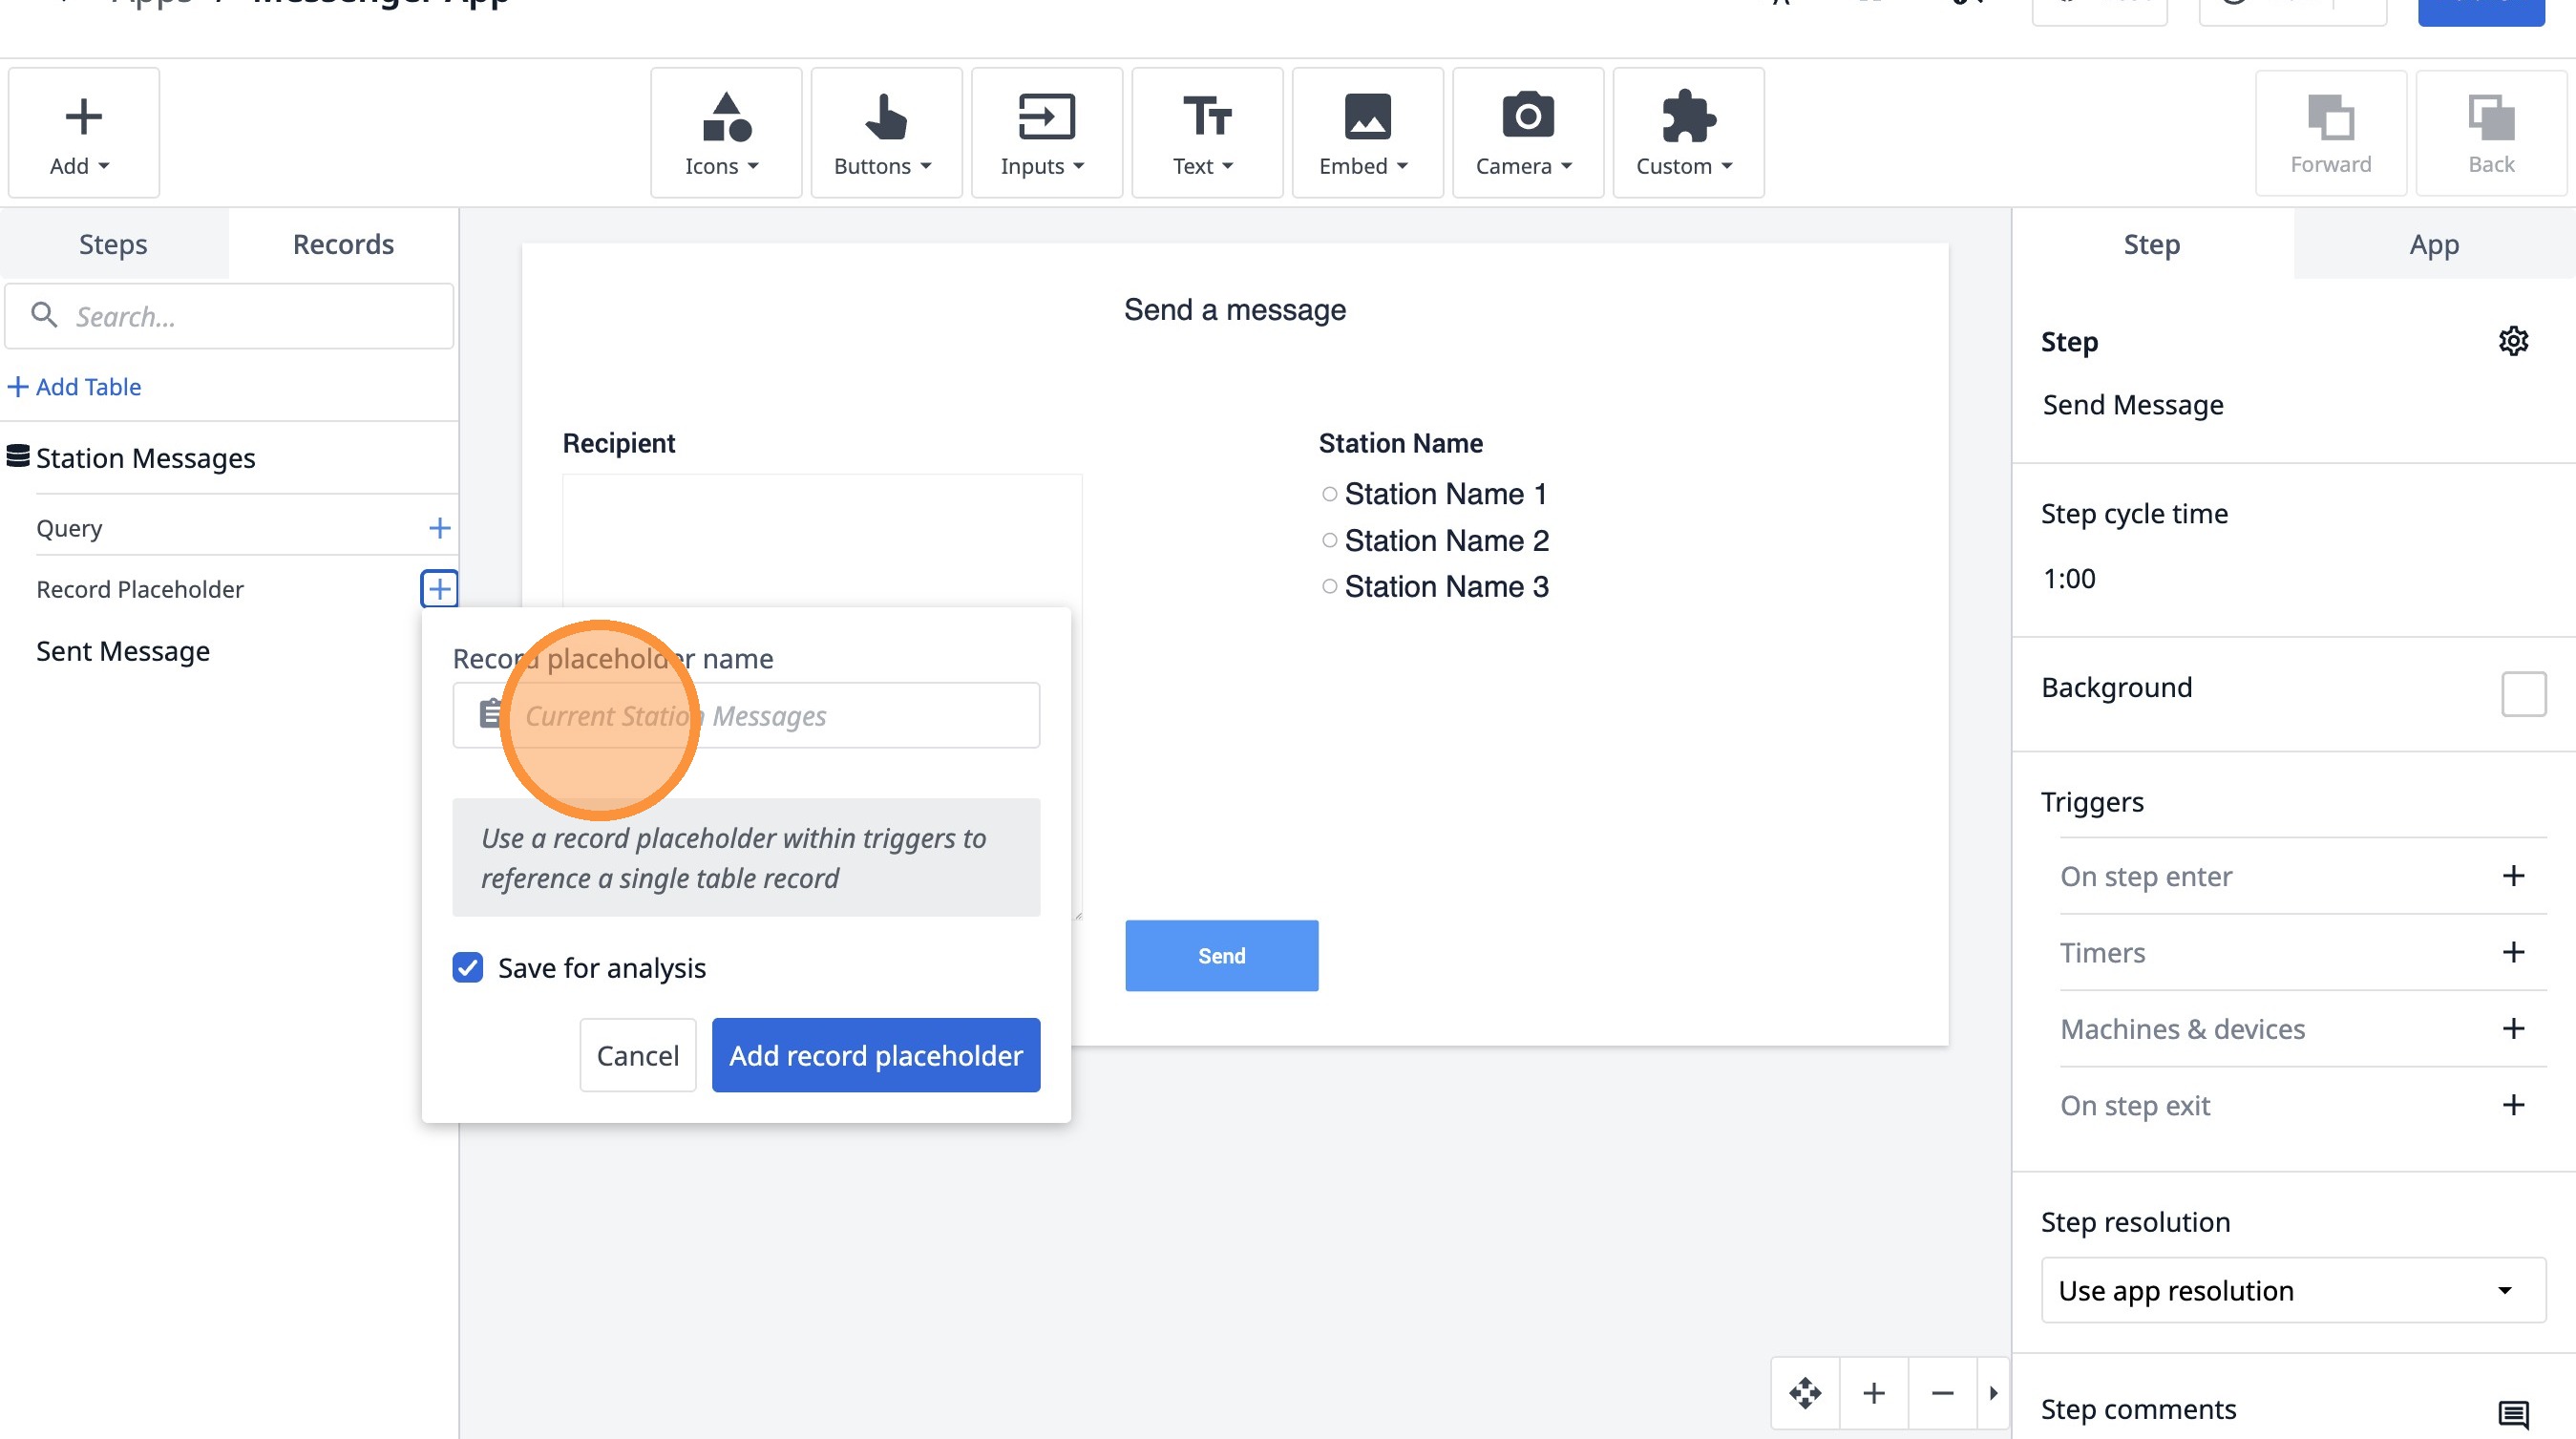
Task: Click the step settings gear icon
Action: point(2513,341)
